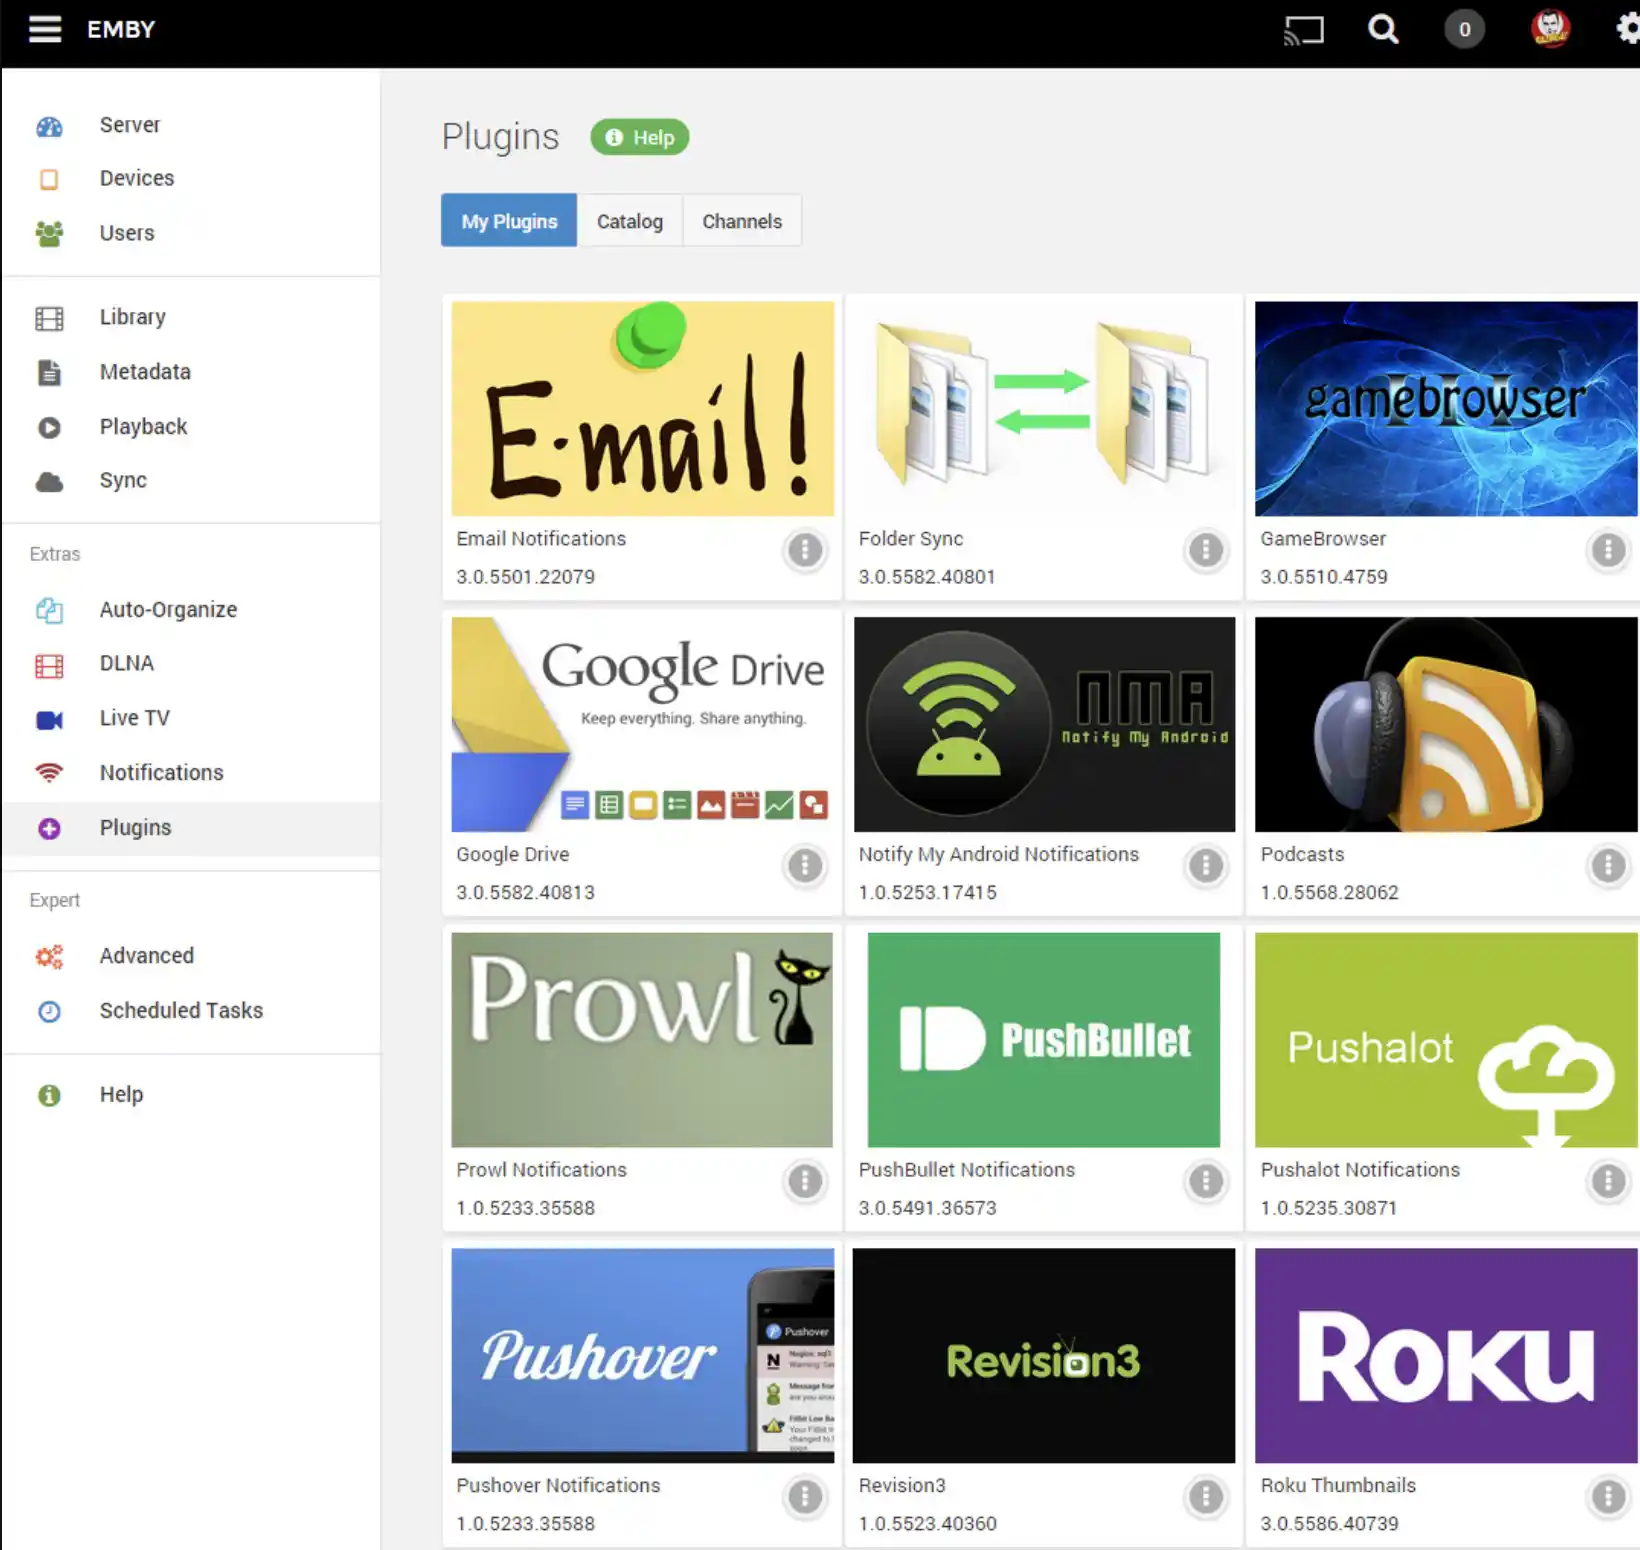Click the sidebar Help info icon
Screen dimensions: 1640x1550
(x=49, y=1095)
